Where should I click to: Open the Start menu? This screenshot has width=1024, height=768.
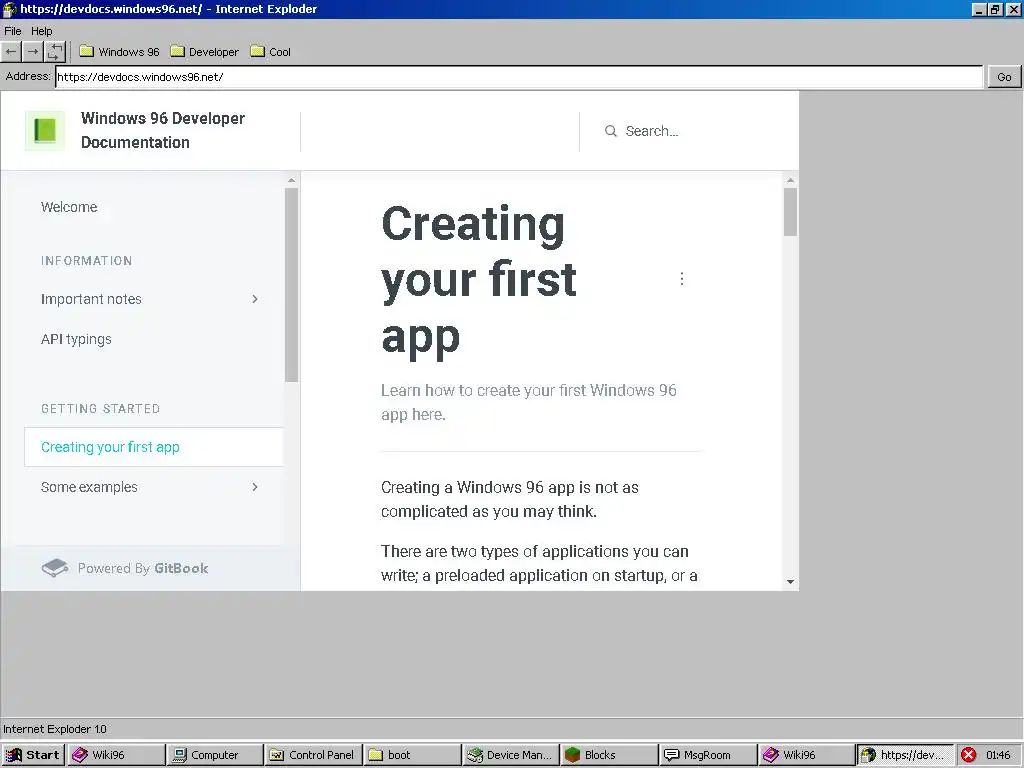coord(33,755)
